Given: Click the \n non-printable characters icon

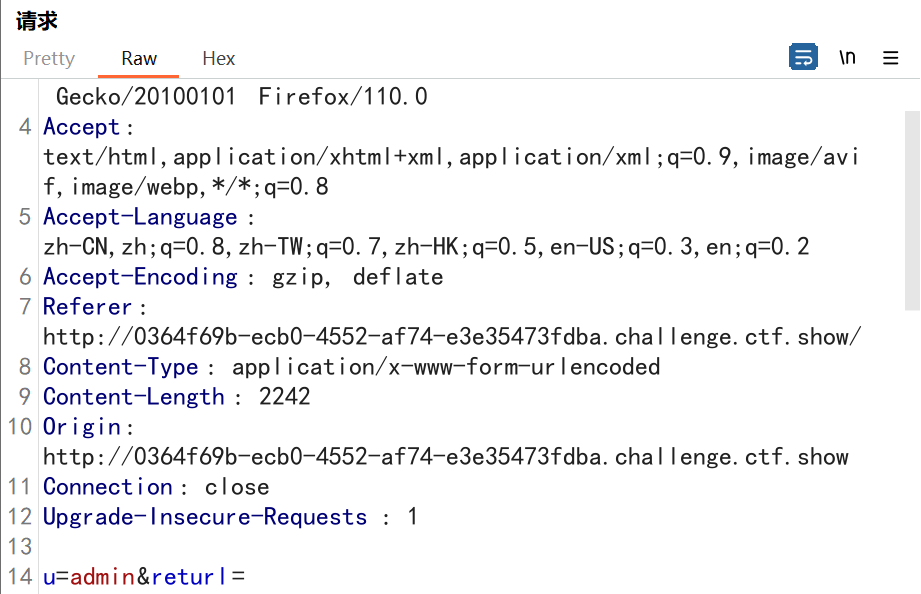Looking at the screenshot, I should [x=847, y=58].
